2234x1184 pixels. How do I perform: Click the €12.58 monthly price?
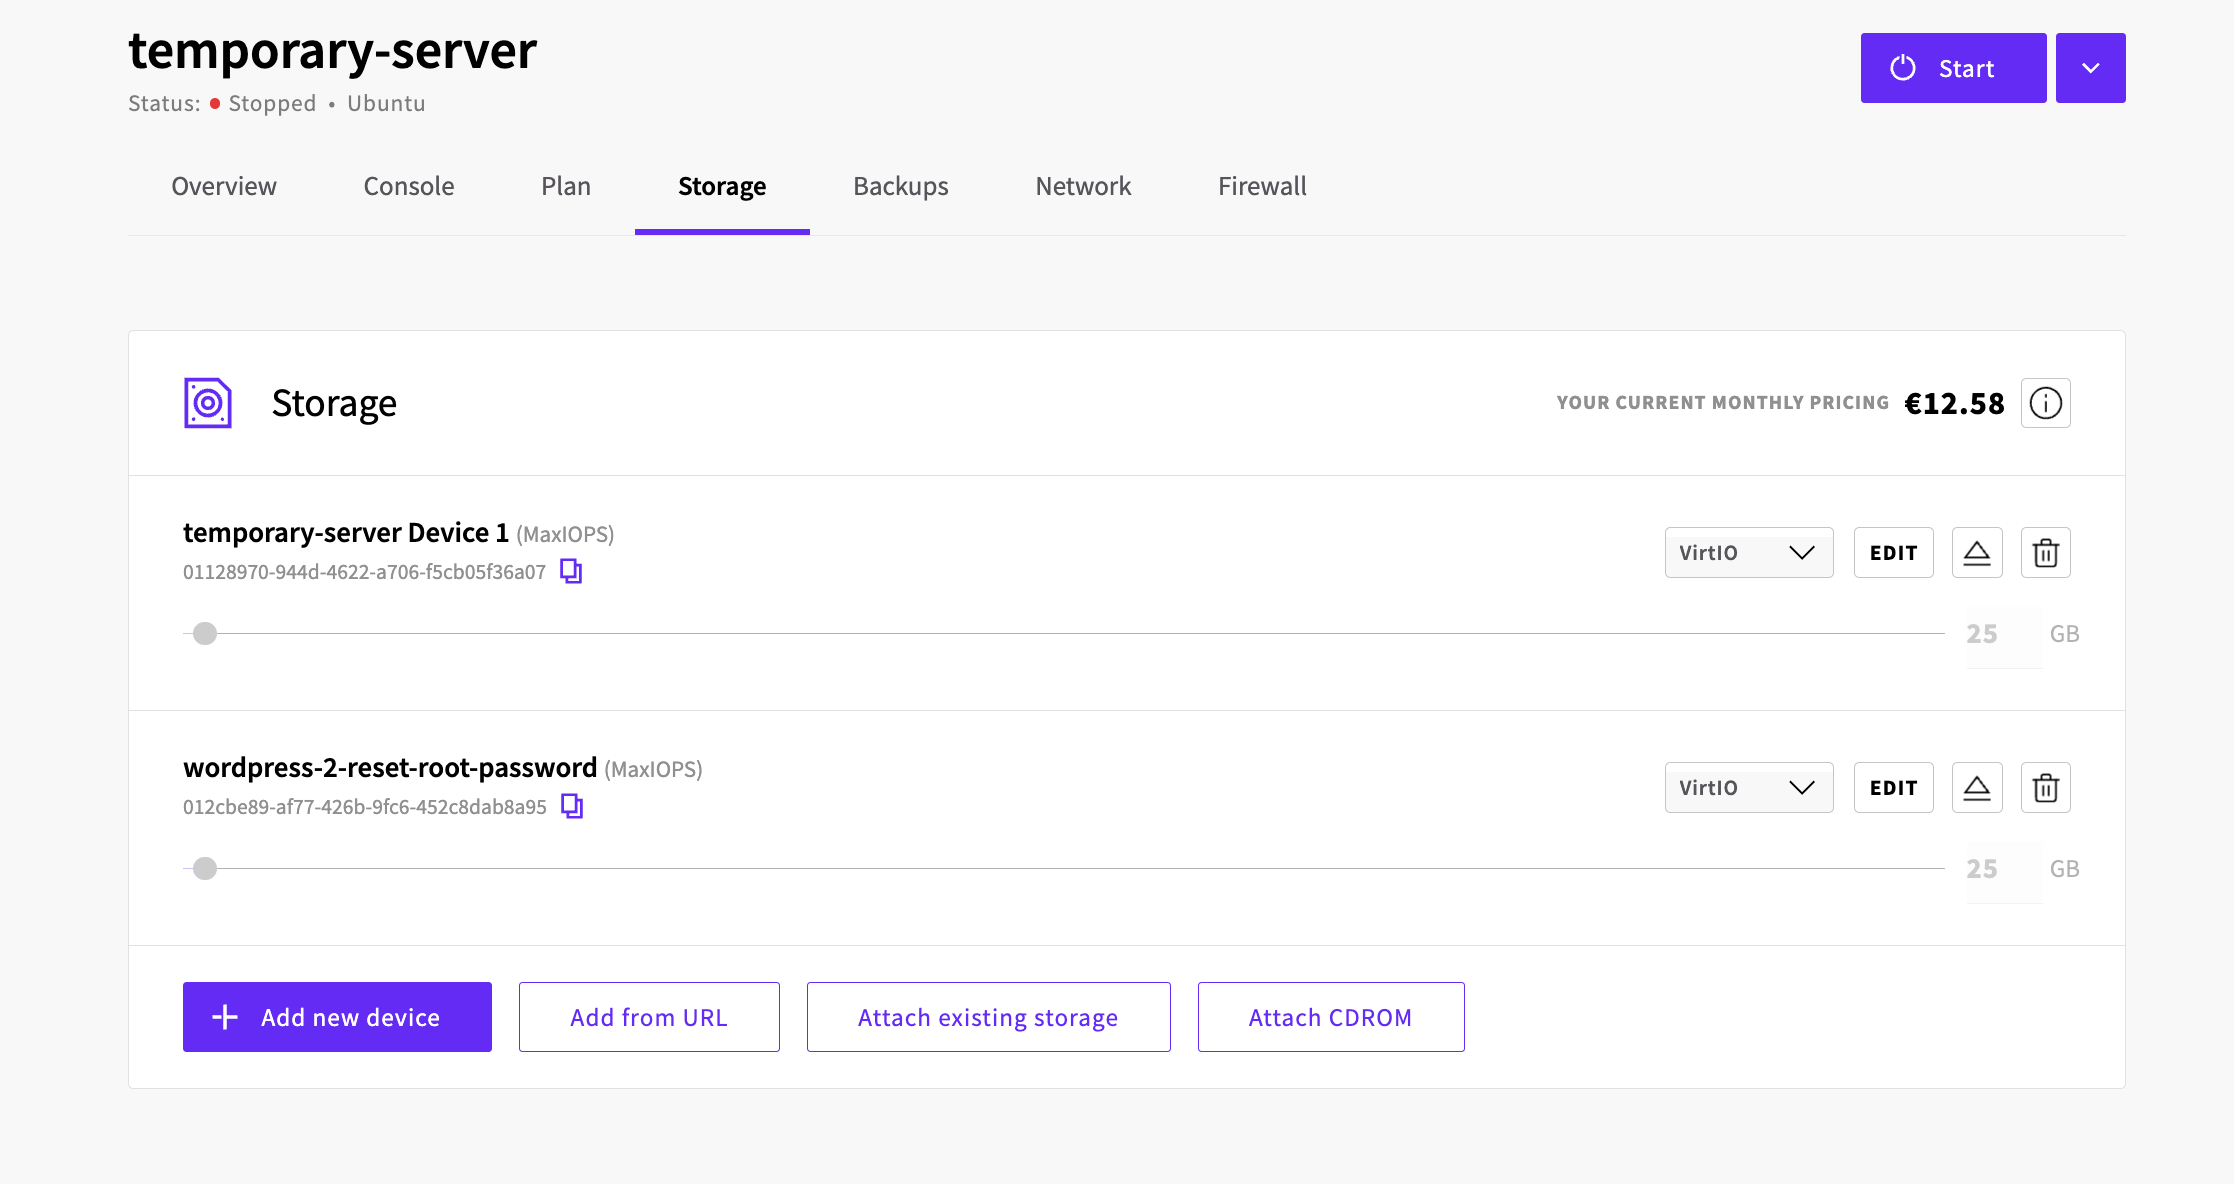click(x=1954, y=403)
